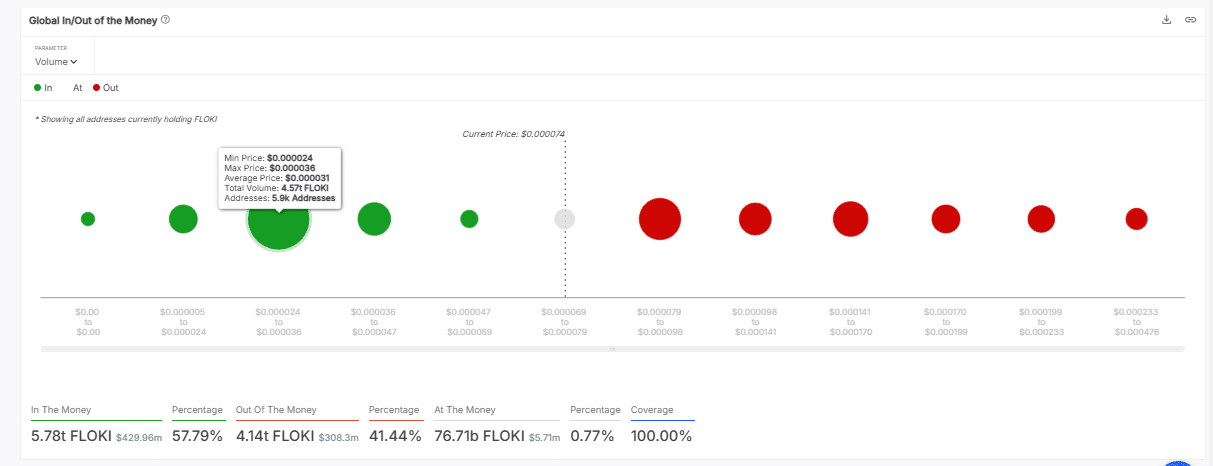
Task: Click the copy link icon
Action: 1190,20
